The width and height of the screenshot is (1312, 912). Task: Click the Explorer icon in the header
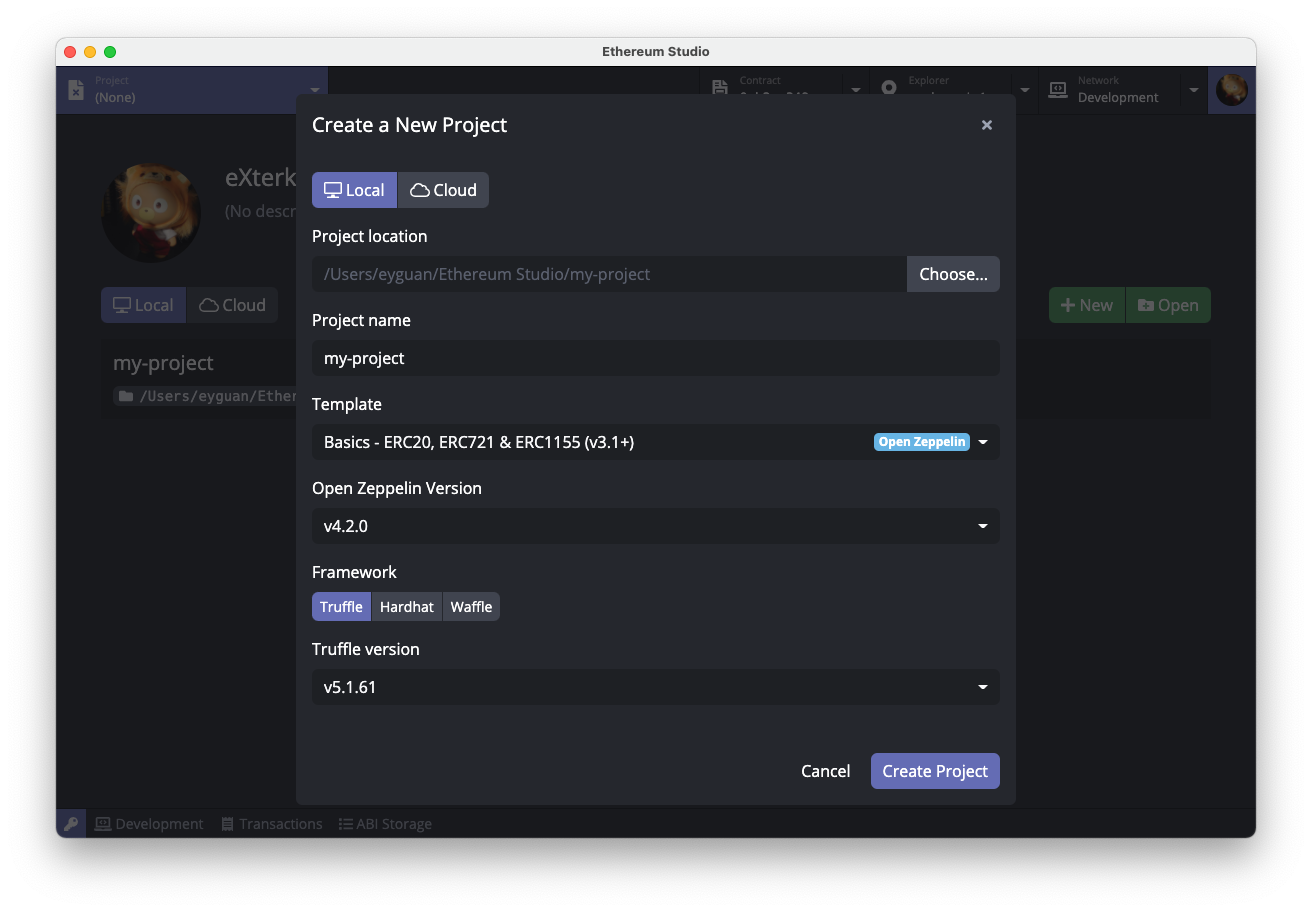(889, 88)
